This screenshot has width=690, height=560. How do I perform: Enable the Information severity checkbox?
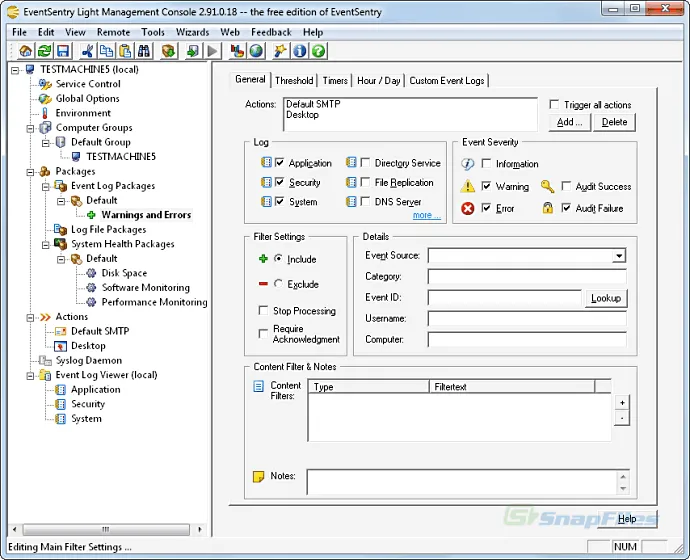(487, 164)
